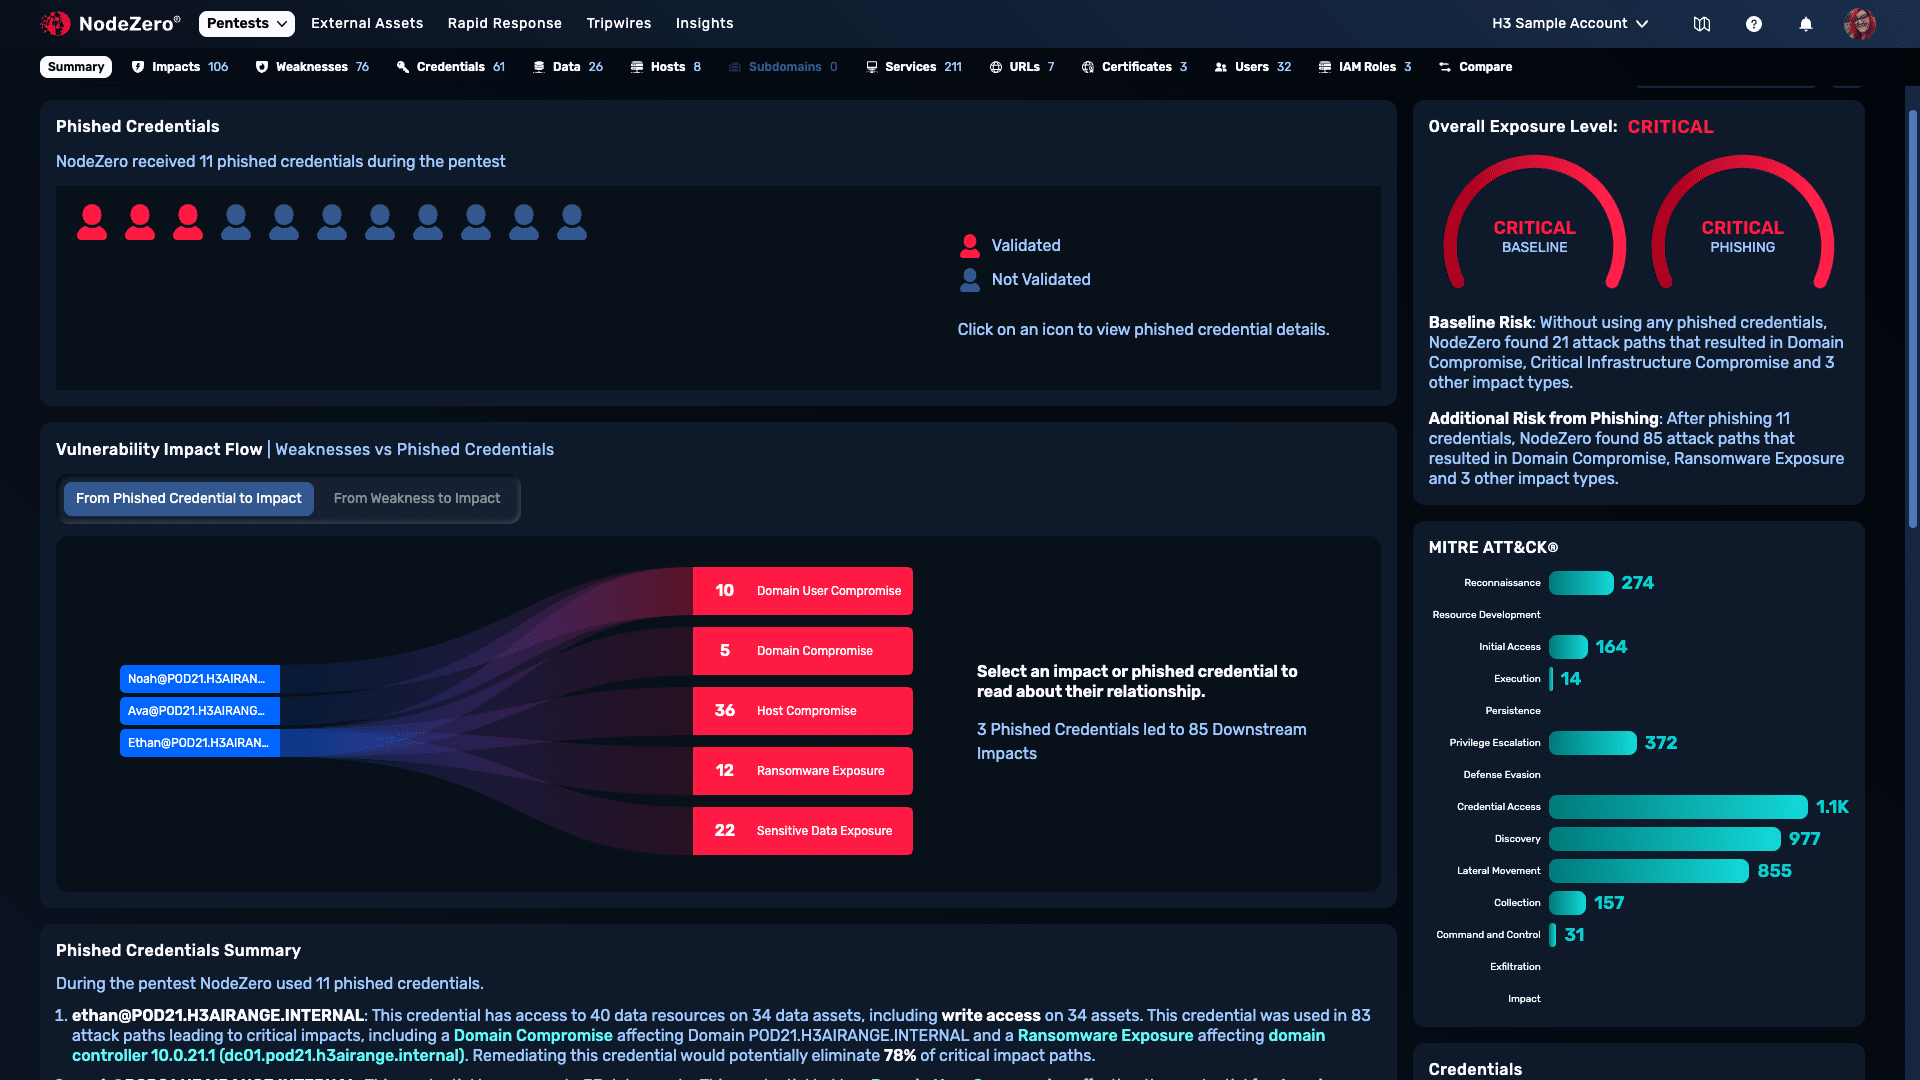Click the Lateral Movement 855 bar
The width and height of the screenshot is (1920, 1080).
[1649, 871]
